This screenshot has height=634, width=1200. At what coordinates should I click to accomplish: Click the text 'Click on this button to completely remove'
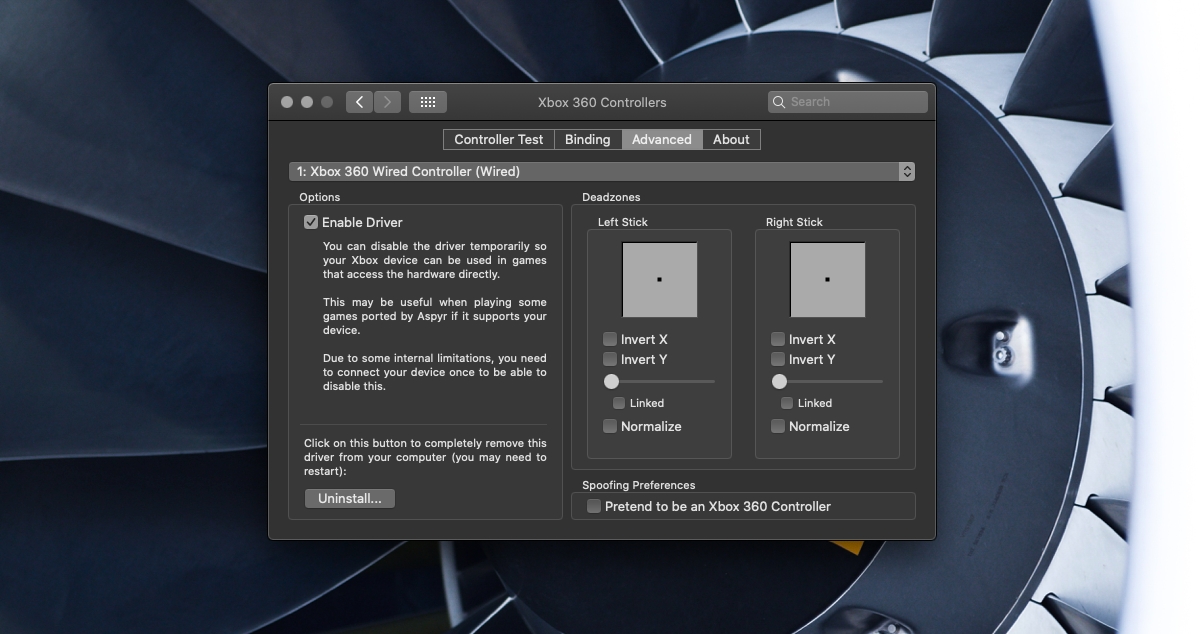tap(425, 457)
